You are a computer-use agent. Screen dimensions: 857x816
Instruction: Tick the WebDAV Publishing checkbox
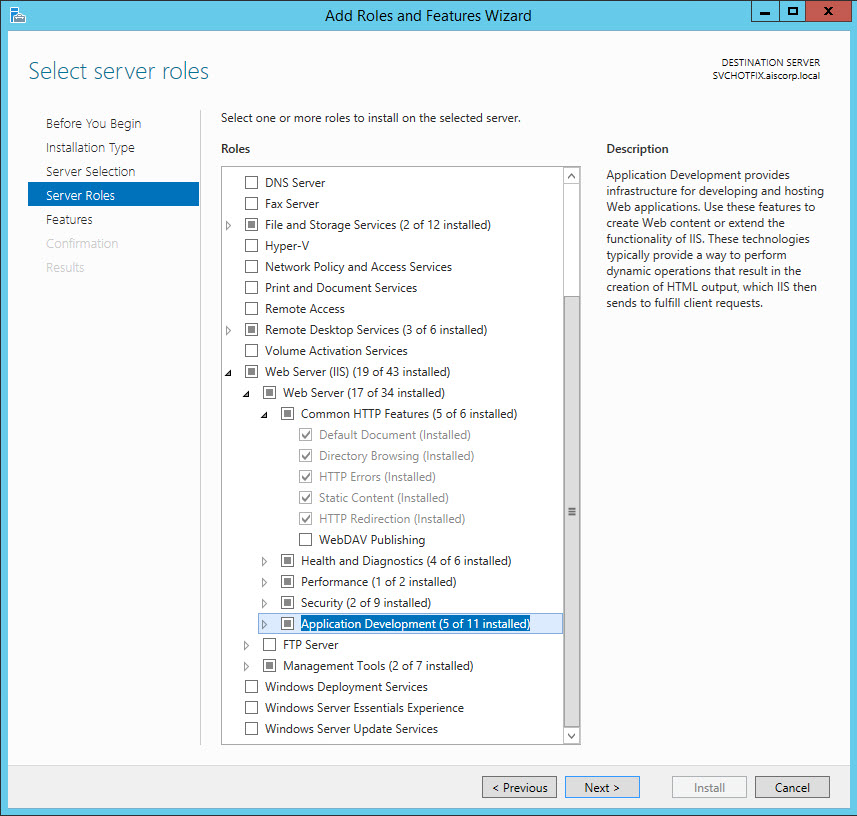305,540
